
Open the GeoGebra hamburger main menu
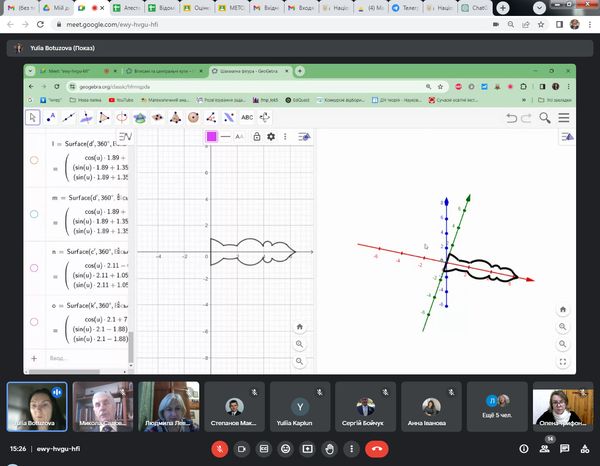[x=565, y=118]
